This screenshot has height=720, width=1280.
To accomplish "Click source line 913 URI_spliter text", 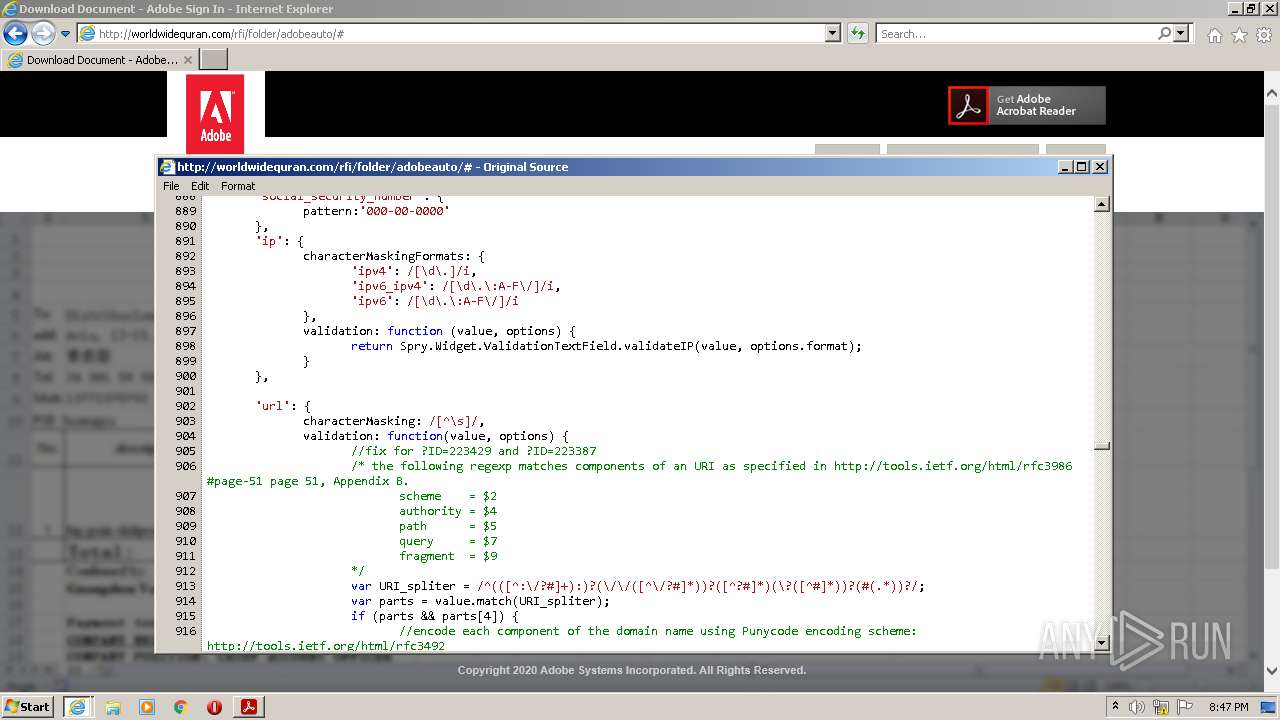I will (638, 586).
